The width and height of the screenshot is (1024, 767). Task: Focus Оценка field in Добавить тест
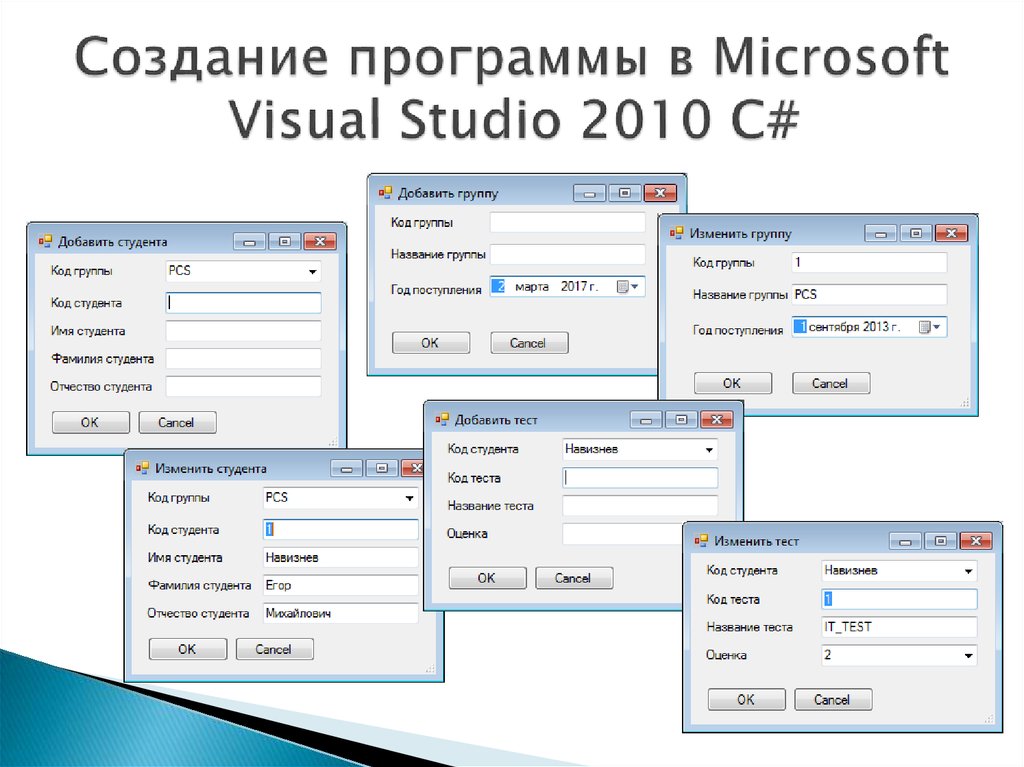pyautogui.click(x=624, y=534)
